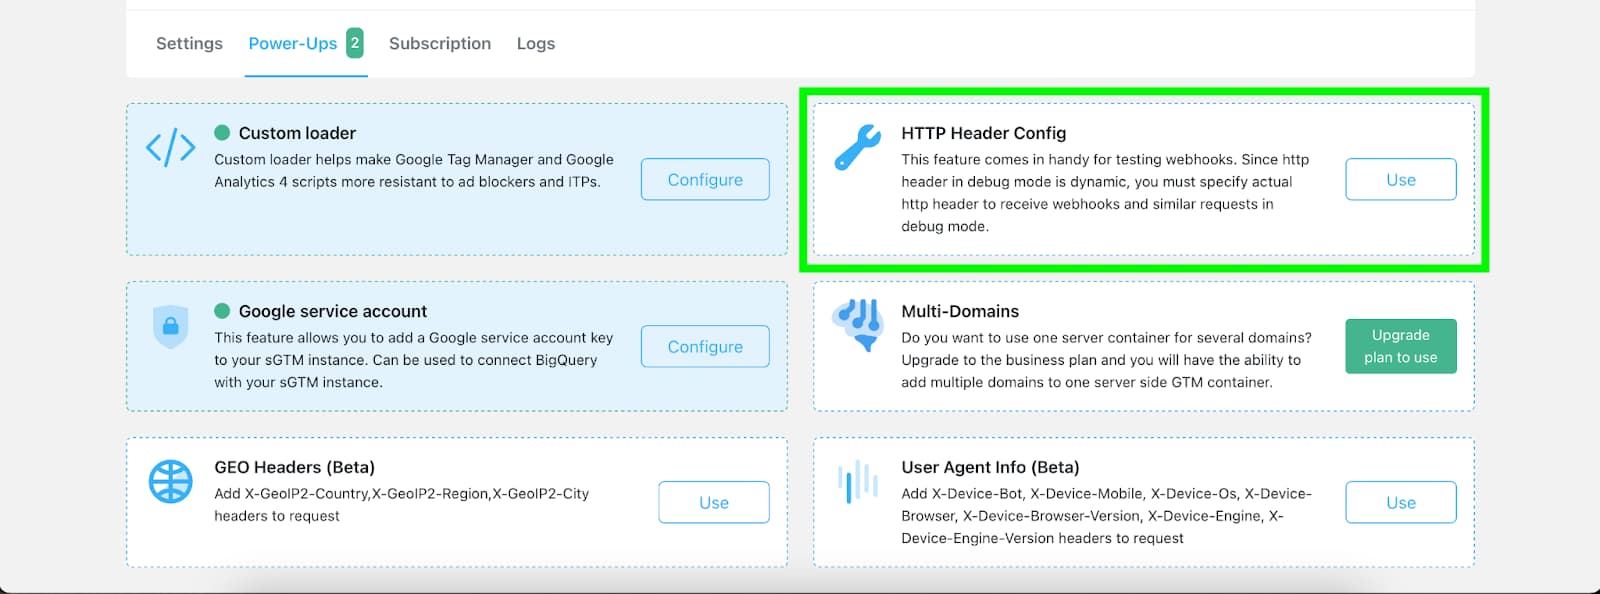The image size is (1600, 594).
Task: Click the Google service account shield lock icon
Action: (170, 326)
